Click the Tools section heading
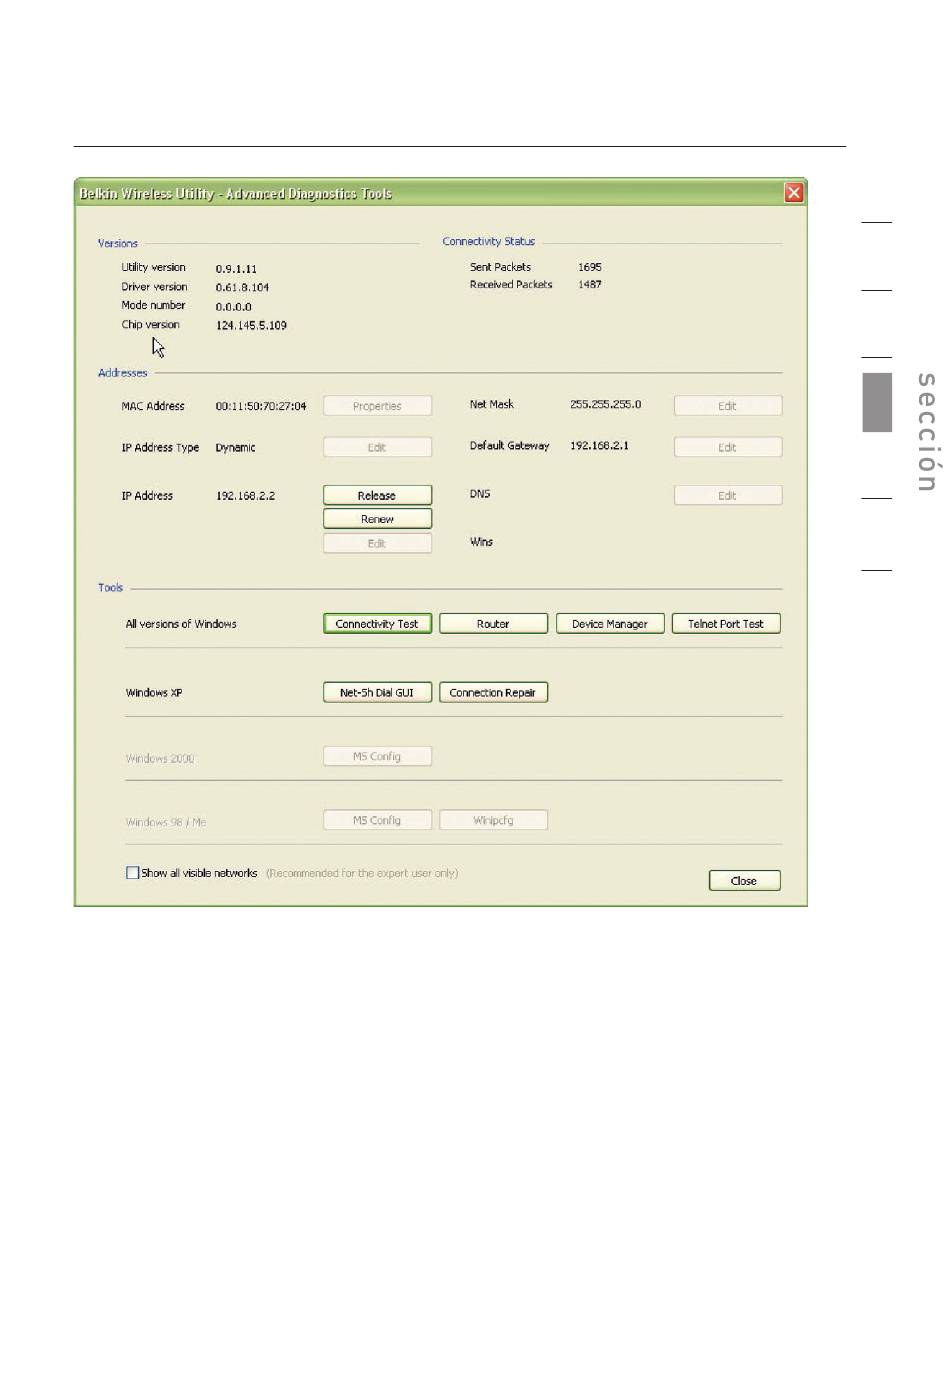950x1373 pixels. click(x=110, y=588)
